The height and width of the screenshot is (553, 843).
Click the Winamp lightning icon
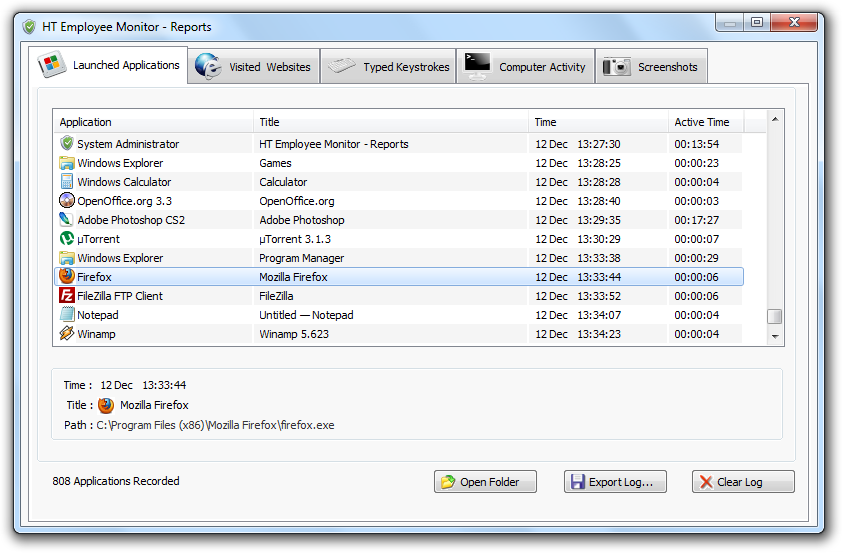pyautogui.click(x=67, y=333)
